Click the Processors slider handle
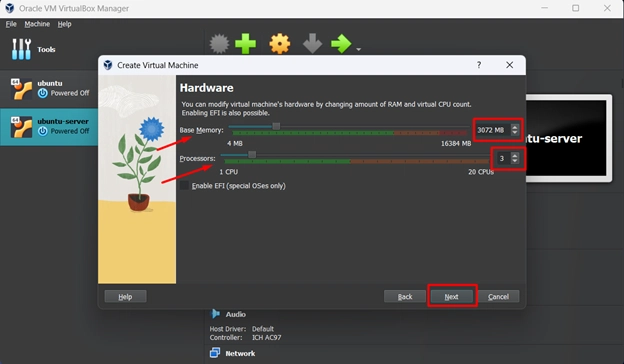Screen dimensions: 624x364 252,154
